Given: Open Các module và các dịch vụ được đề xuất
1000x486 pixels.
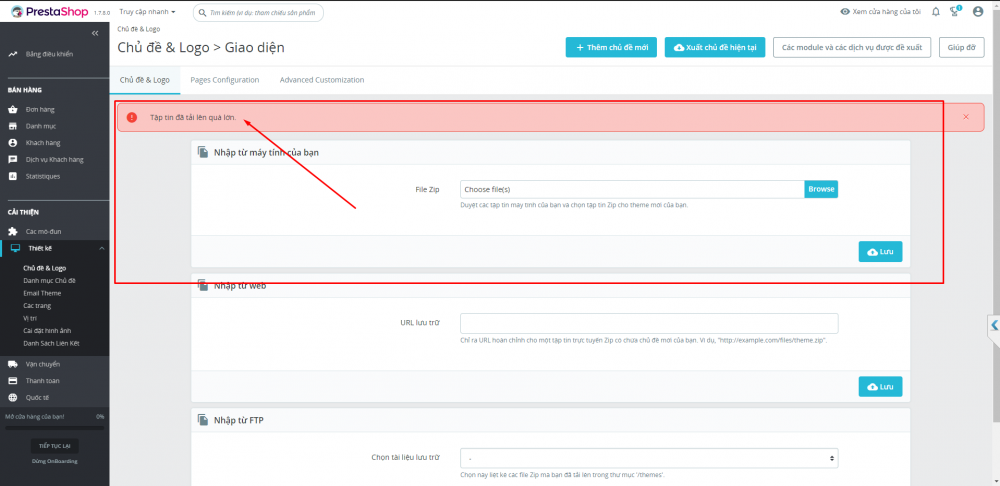Looking at the screenshot, I should pyautogui.click(x=852, y=47).
